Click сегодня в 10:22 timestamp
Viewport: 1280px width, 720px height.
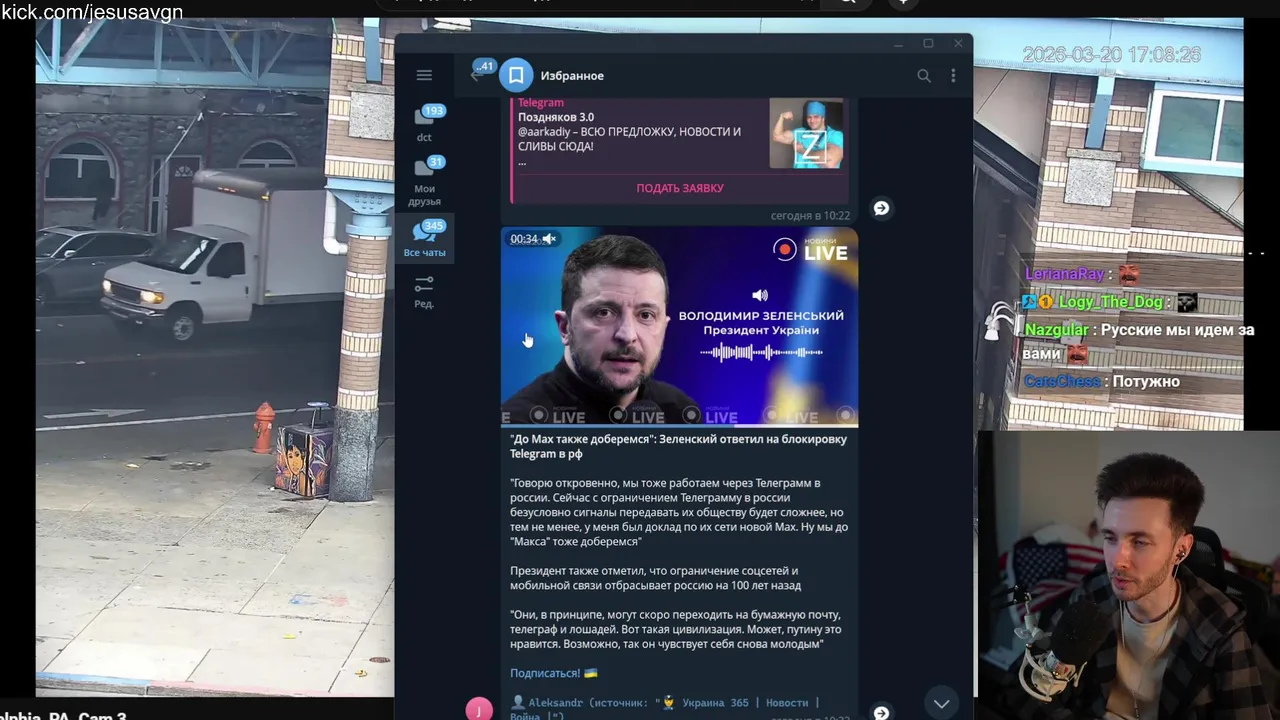pos(810,215)
